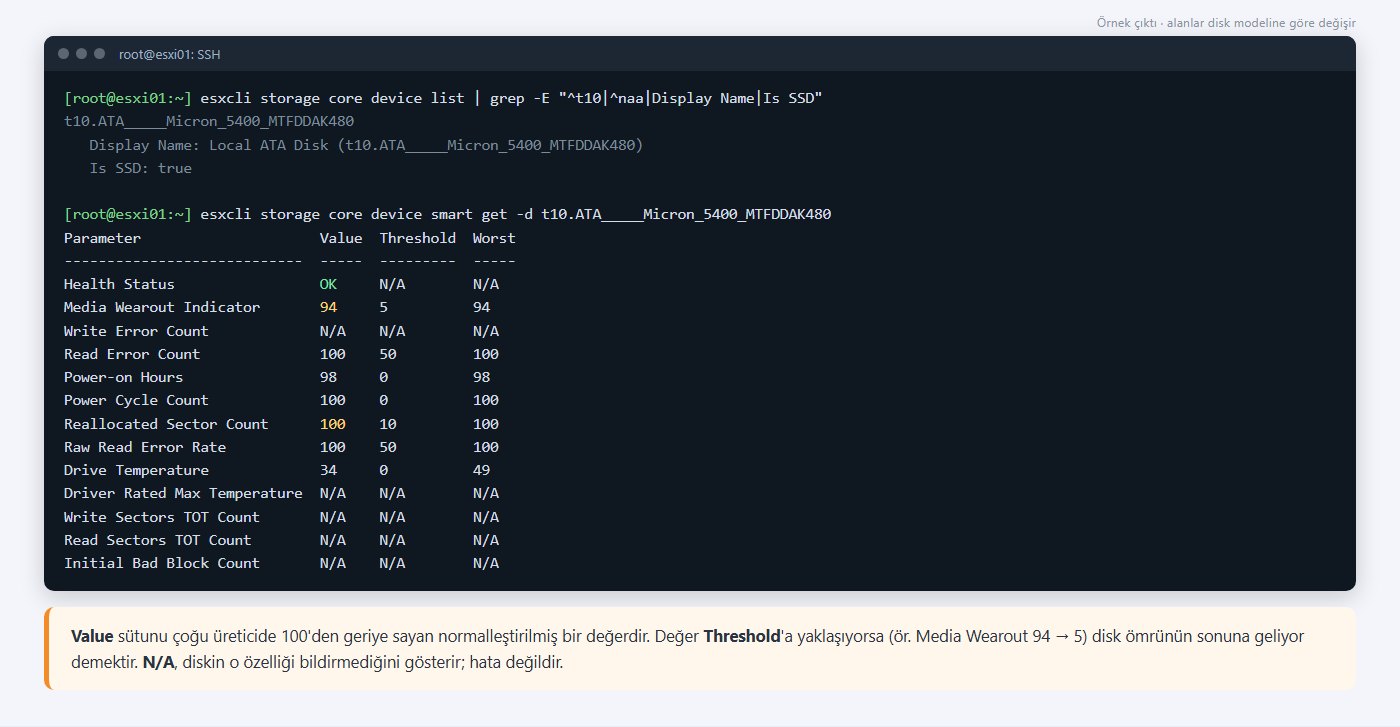This screenshot has width=1400, height=727.
Task: Click Drive Temperature value "34"
Action: 328,470
